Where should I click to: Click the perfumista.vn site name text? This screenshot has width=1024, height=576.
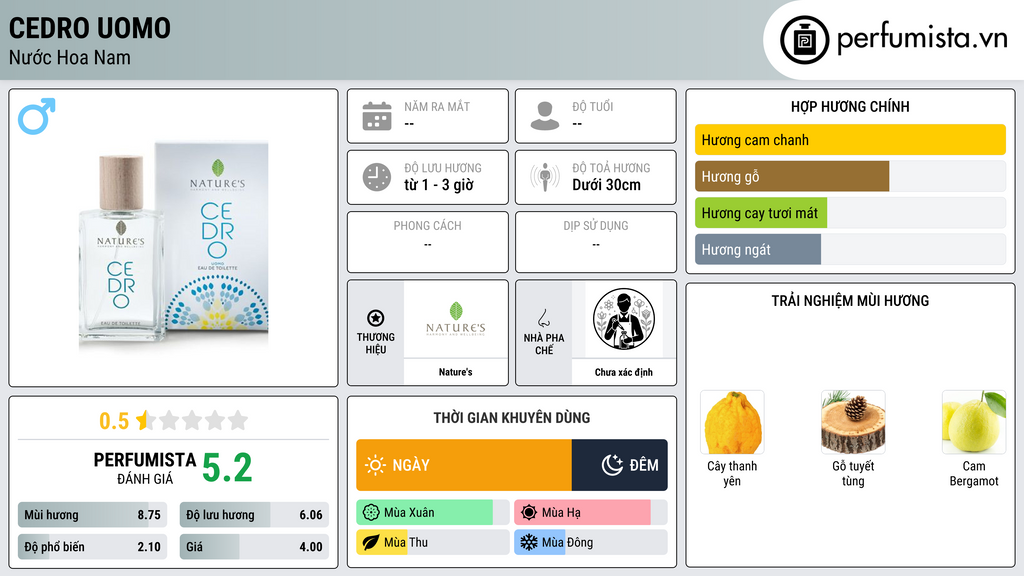coord(922,39)
